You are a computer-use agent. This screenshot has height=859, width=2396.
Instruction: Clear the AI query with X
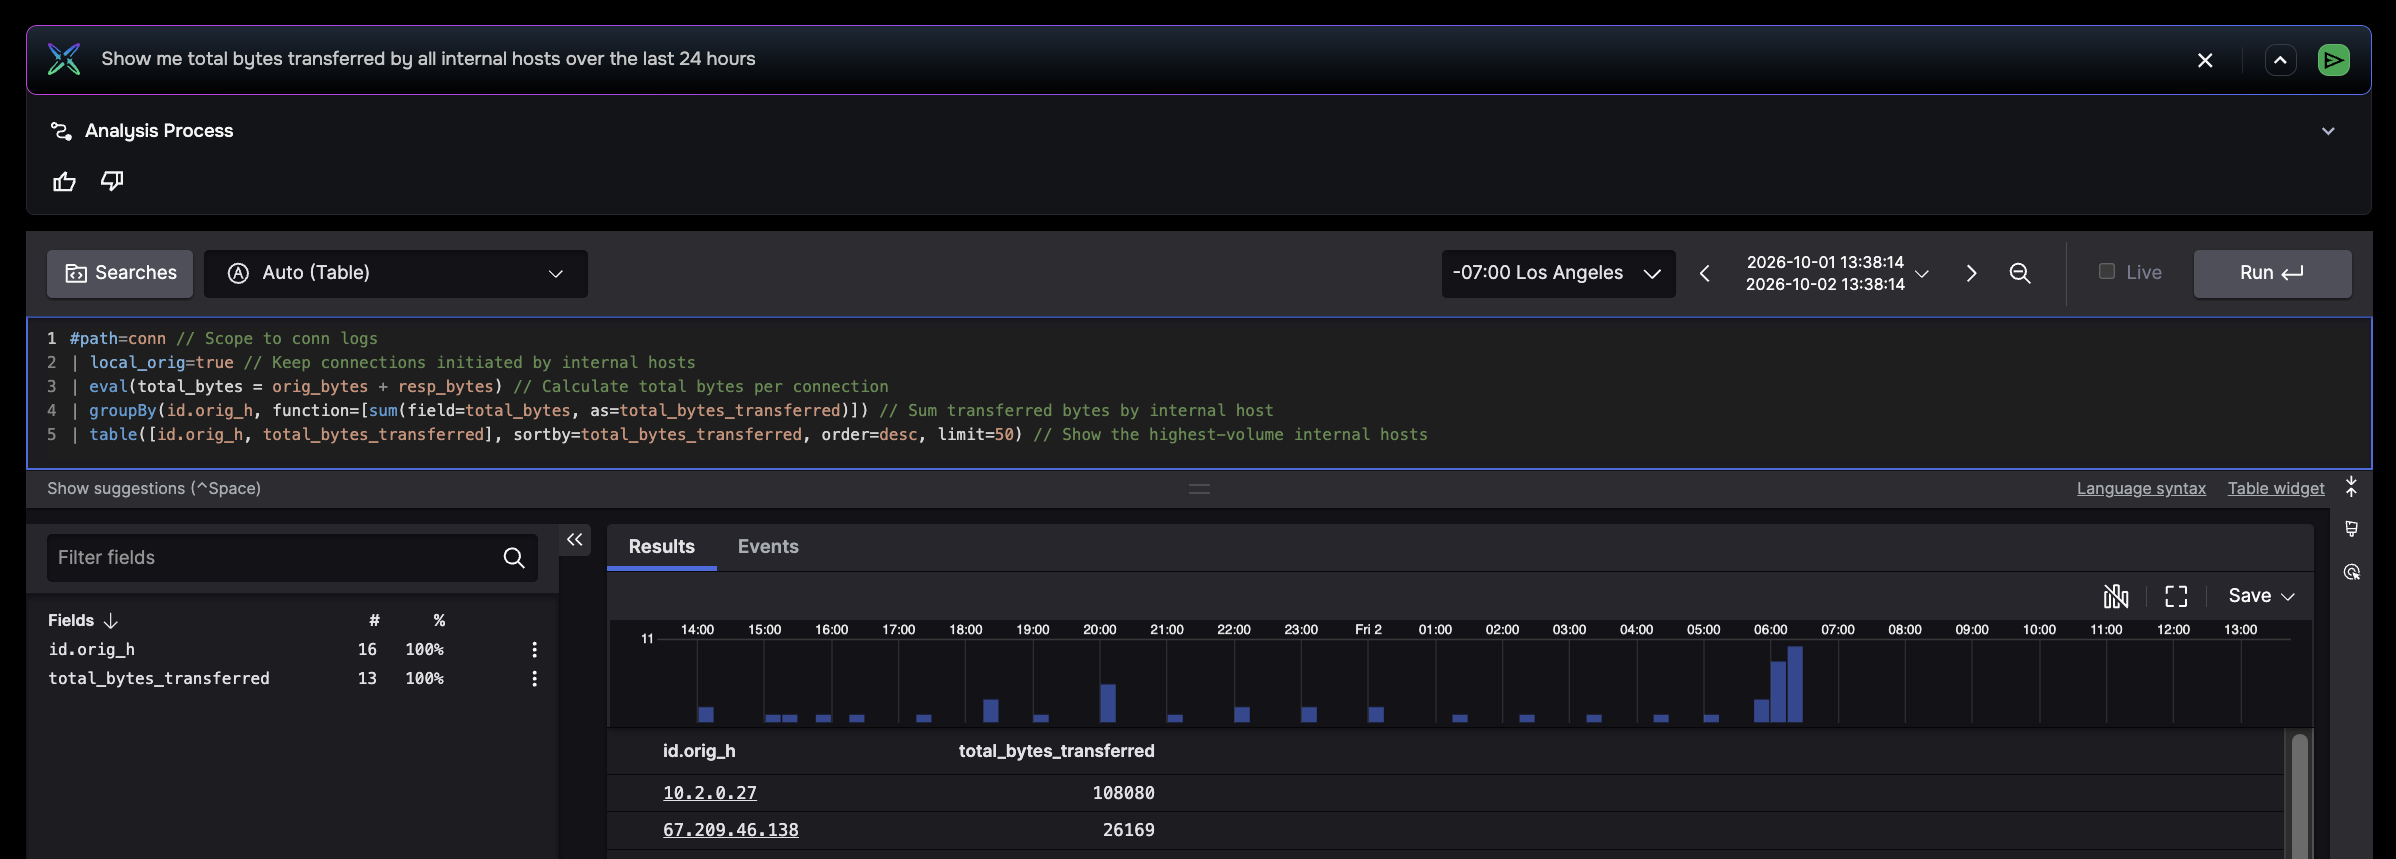click(x=2205, y=60)
